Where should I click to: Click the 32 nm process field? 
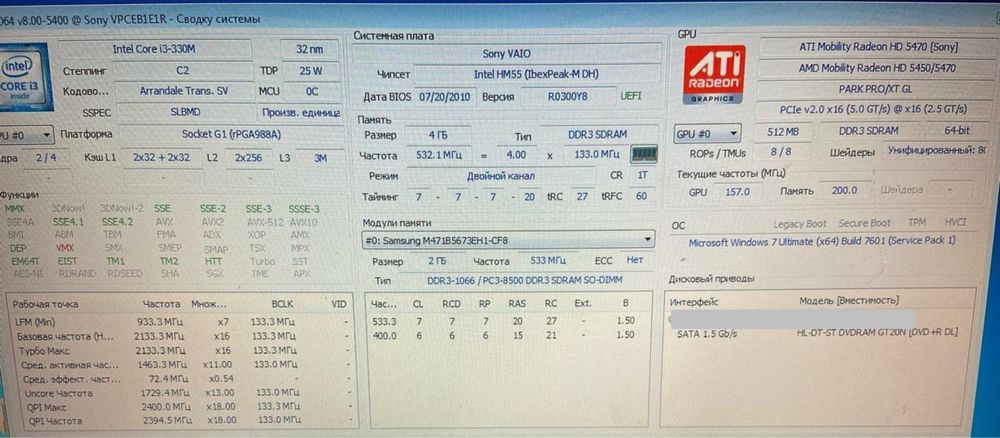pyautogui.click(x=309, y=49)
